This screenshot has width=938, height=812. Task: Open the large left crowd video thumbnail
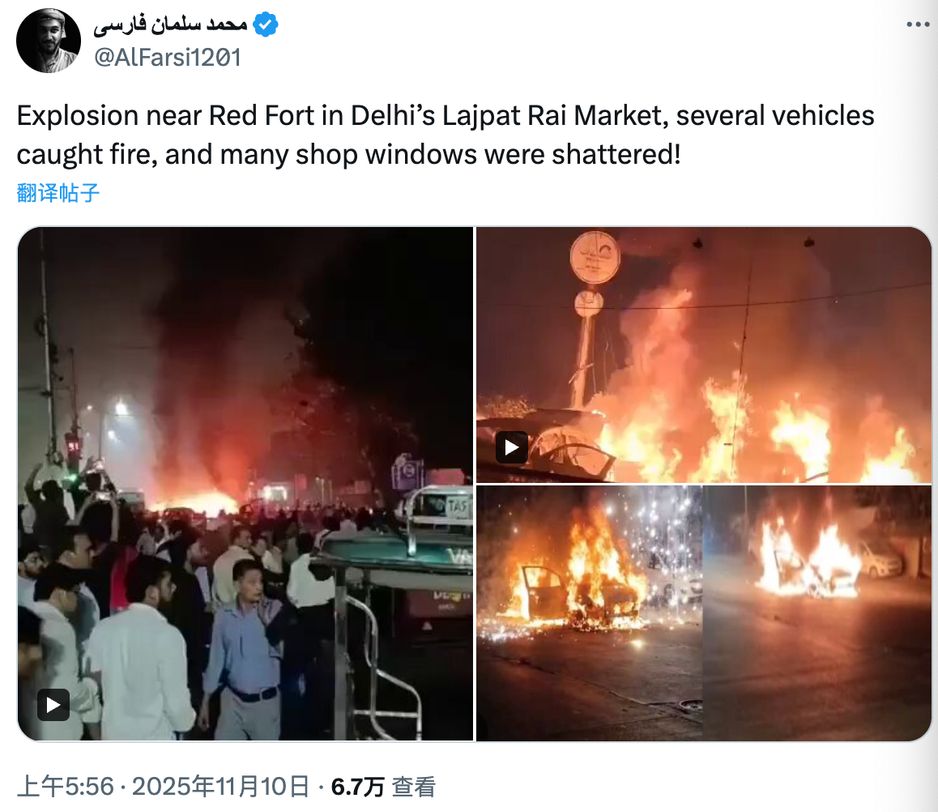(245, 483)
